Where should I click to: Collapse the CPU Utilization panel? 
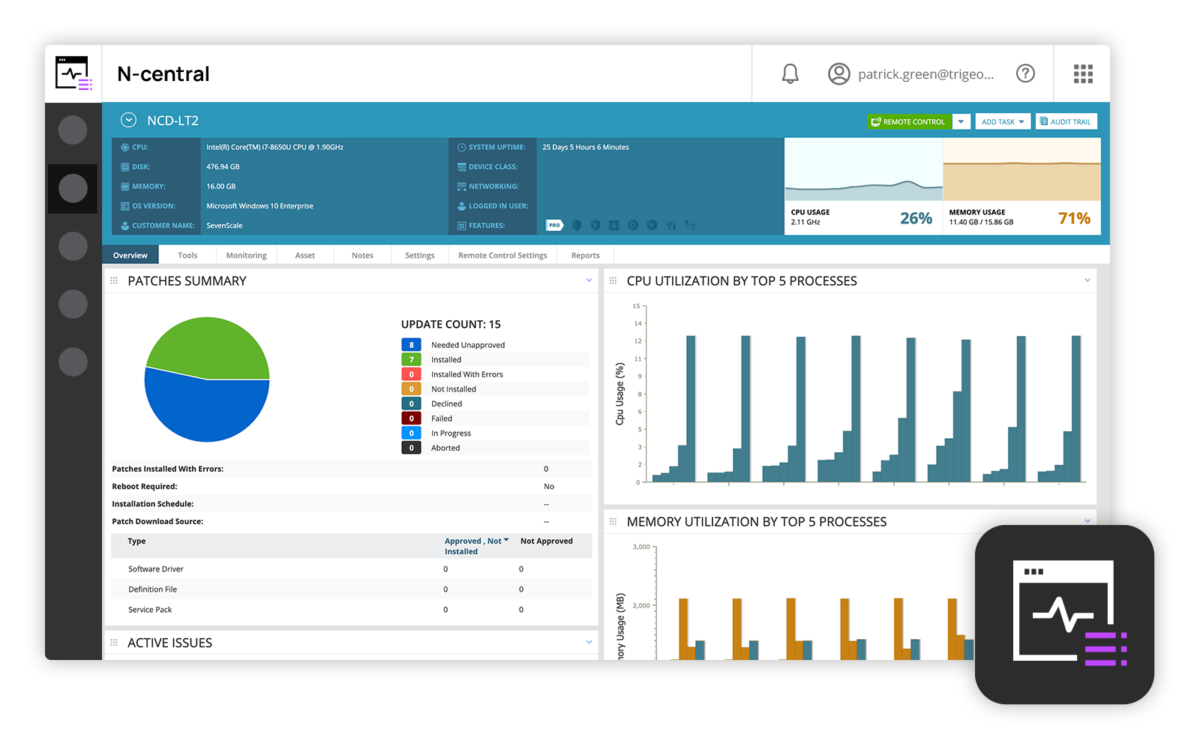1087,281
